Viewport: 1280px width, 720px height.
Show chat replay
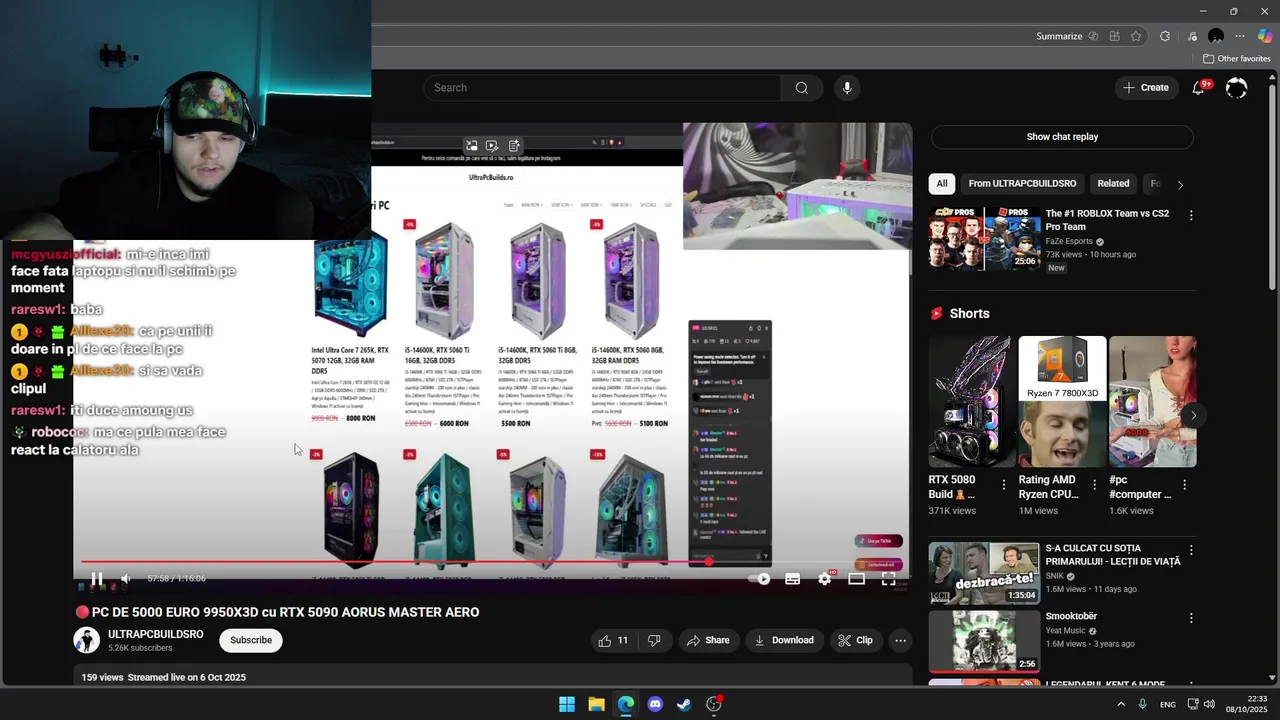click(1062, 137)
